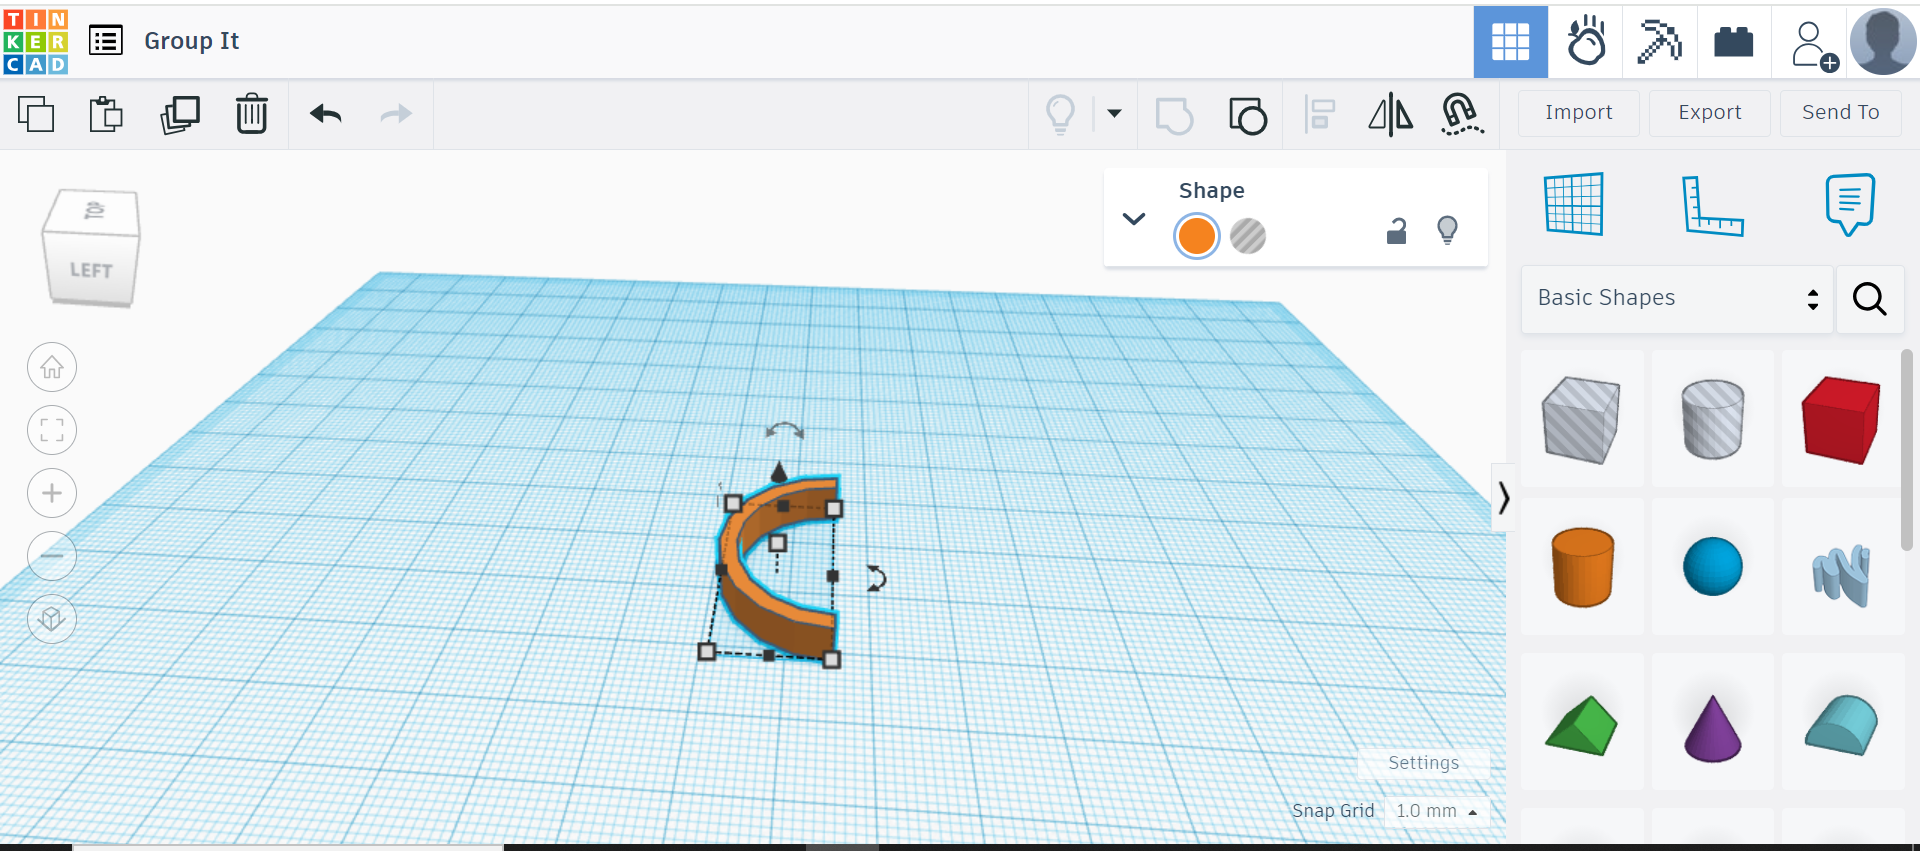Open the Sim Lab icon
Viewport: 1920px width, 851px height.
[x=1586, y=42]
